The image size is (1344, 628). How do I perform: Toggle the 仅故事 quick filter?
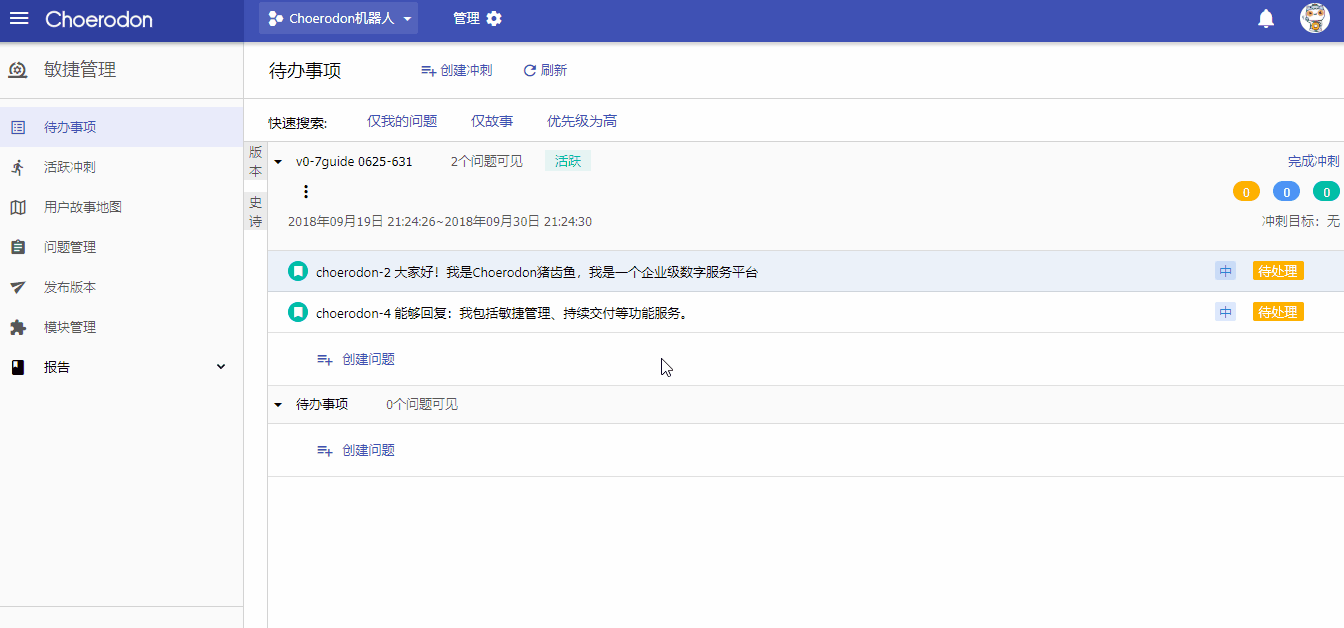point(492,121)
